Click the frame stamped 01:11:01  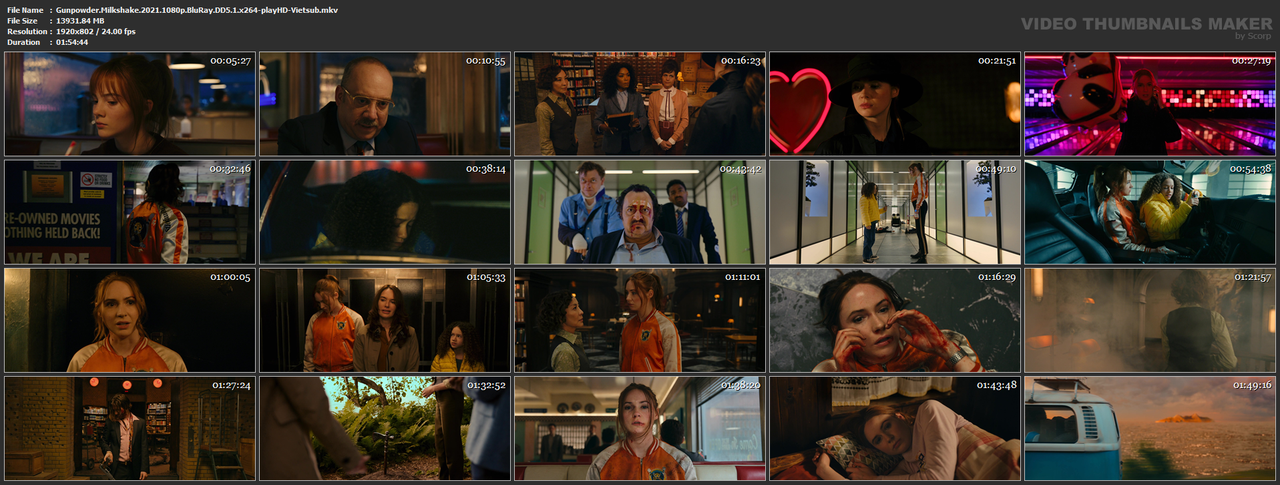click(639, 320)
